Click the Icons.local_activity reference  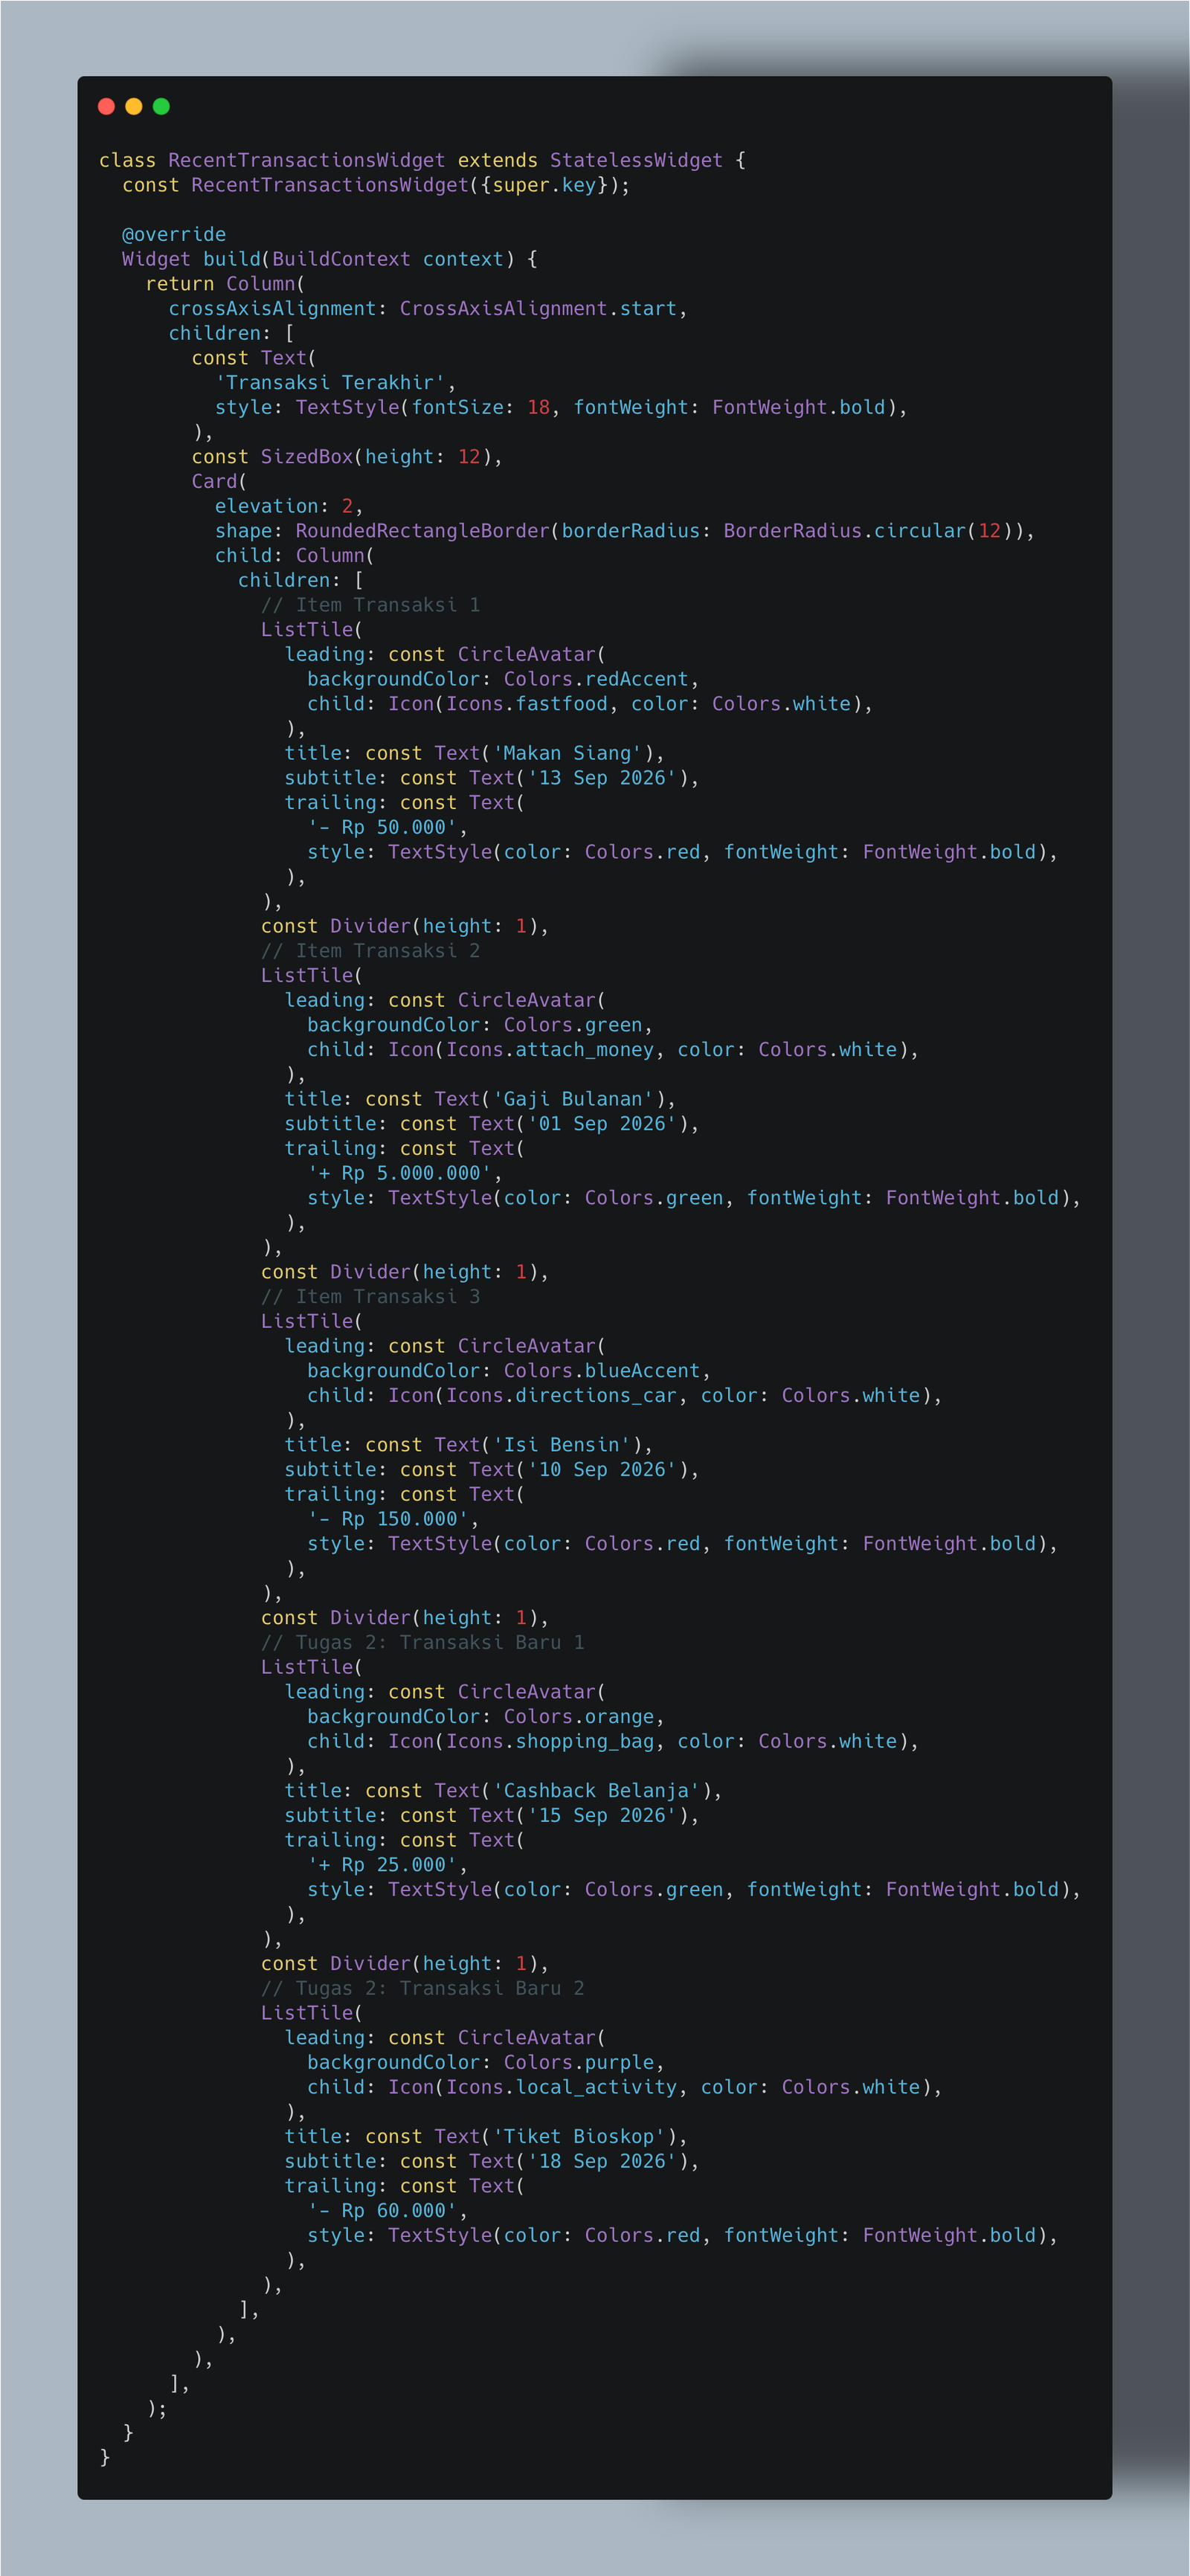[x=562, y=2088]
